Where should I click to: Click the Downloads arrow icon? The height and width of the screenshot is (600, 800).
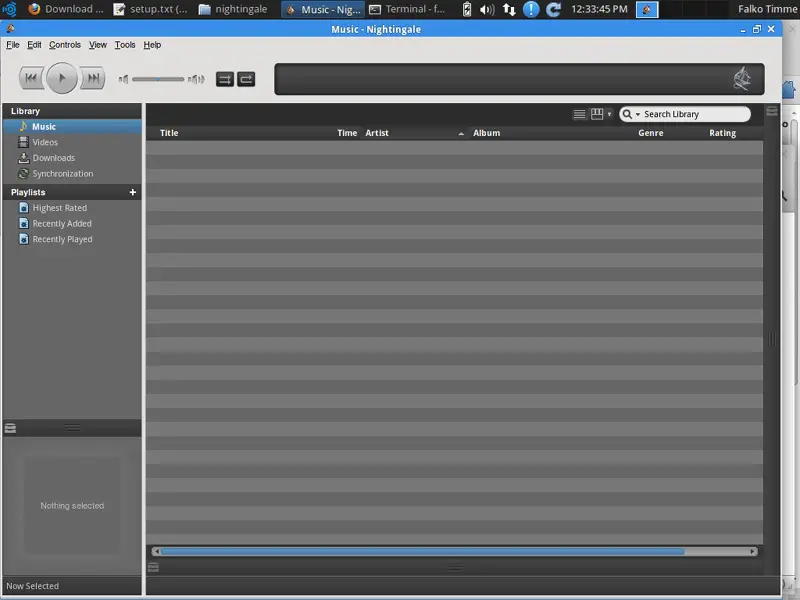click(23, 158)
